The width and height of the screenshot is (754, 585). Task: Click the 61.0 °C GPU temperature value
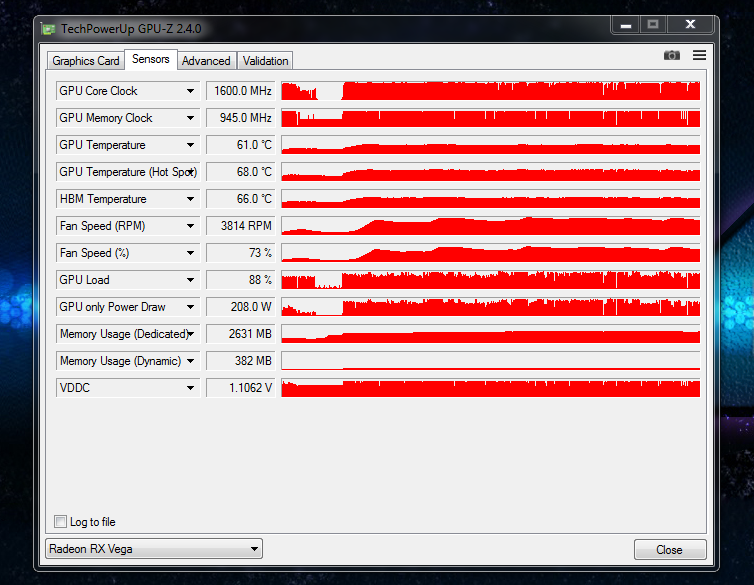pyautogui.click(x=240, y=145)
